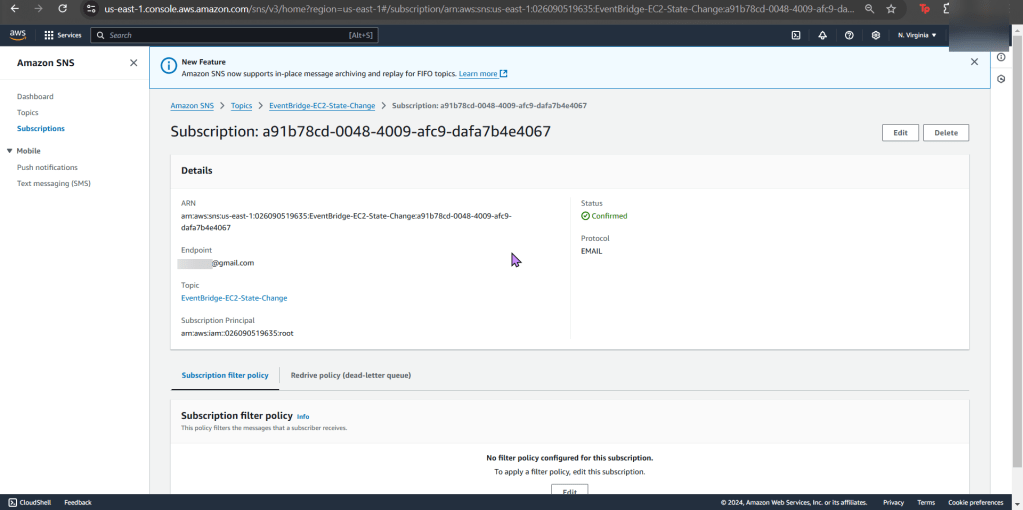Bookmark this page with the star icon
This screenshot has width=1023, height=510.
(x=890, y=8)
